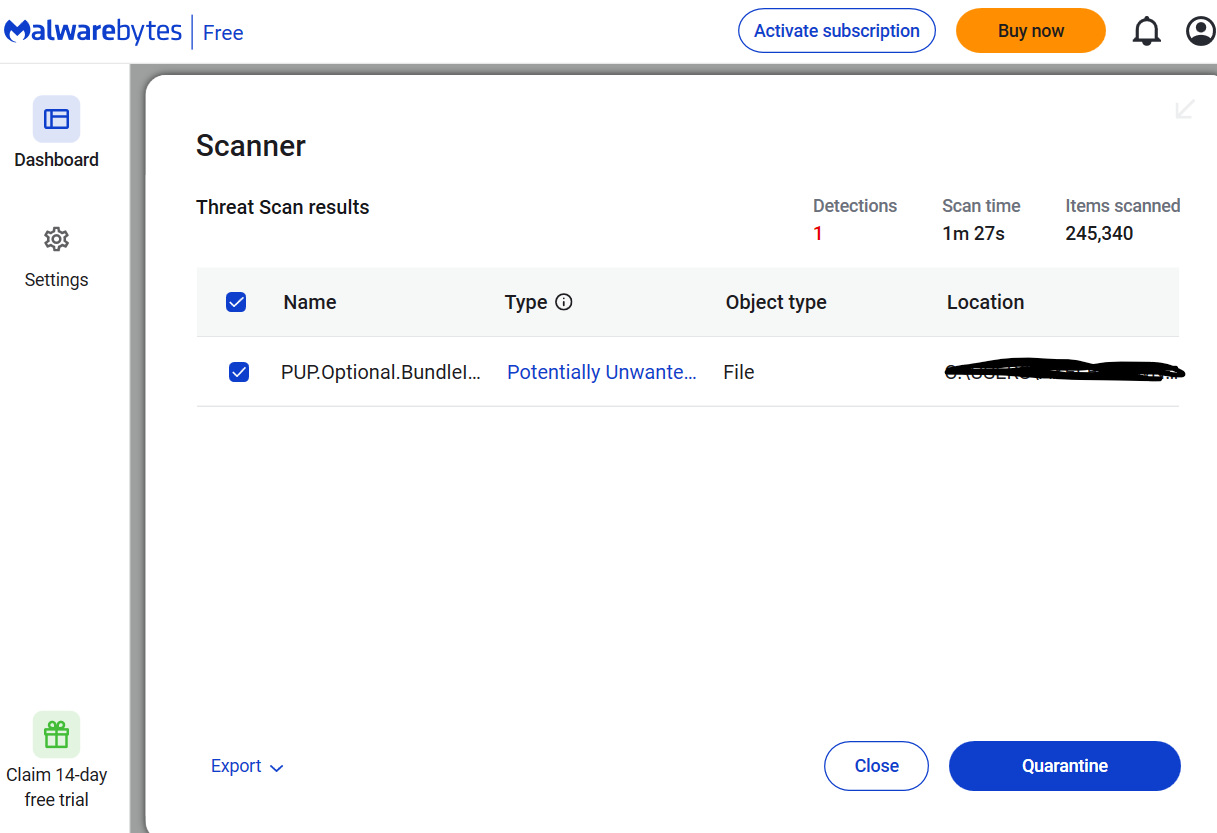This screenshot has height=833, width=1217.
Task: Click the Threat Scan results heading
Action: coord(283,207)
